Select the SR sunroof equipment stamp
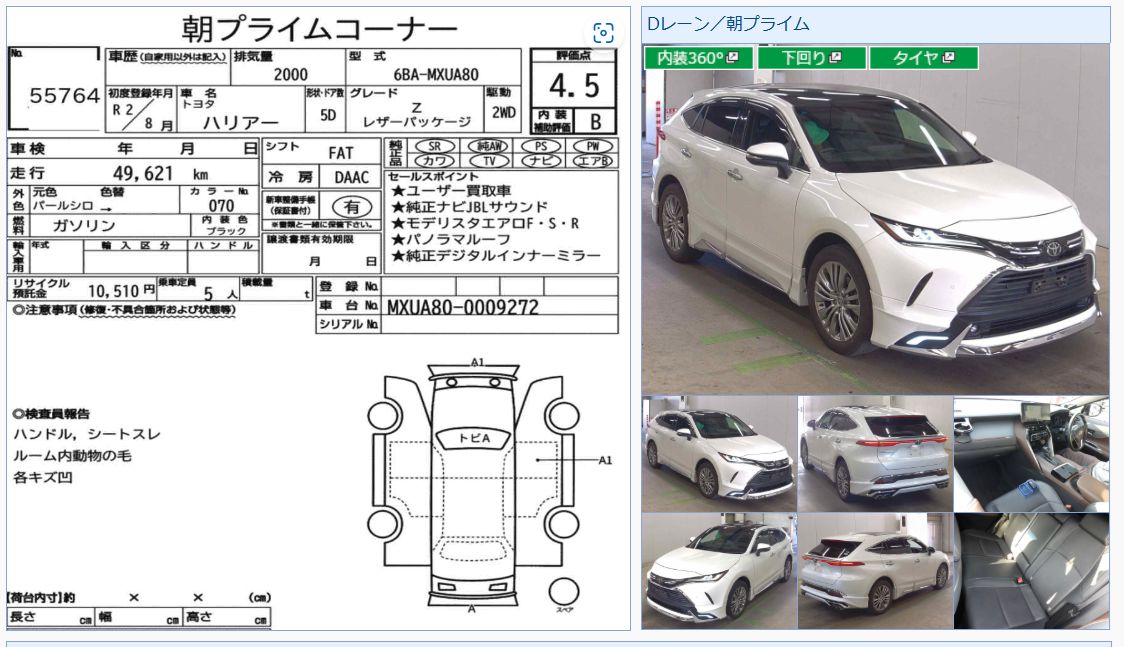Image resolution: width=1124 pixels, height=647 pixels. (x=434, y=145)
